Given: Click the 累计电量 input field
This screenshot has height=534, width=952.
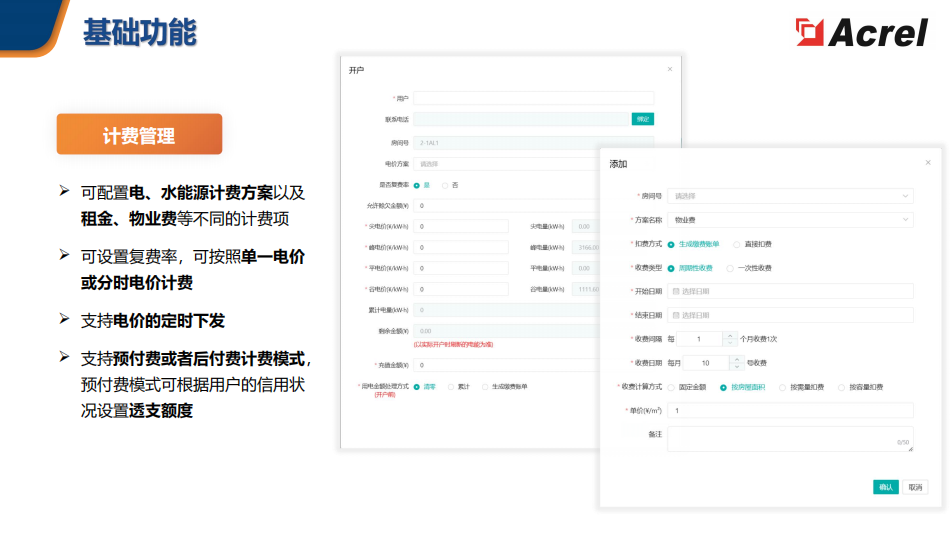Looking at the screenshot, I should pyautogui.click(x=506, y=310).
